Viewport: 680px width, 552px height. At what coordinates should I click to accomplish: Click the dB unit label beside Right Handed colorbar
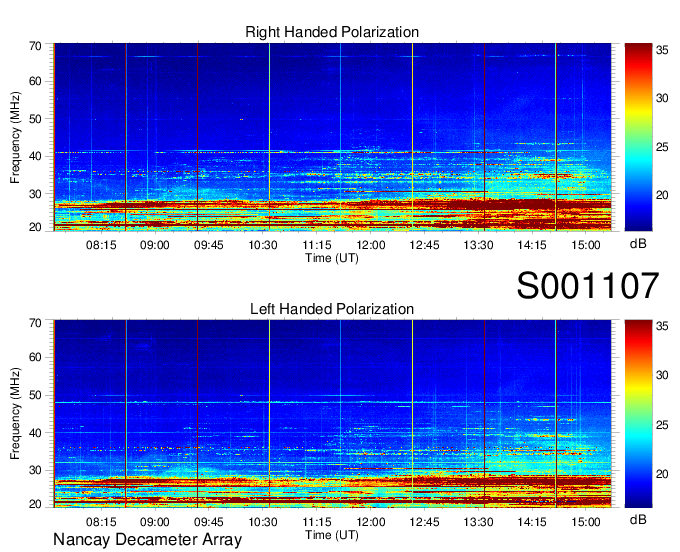[x=638, y=244]
